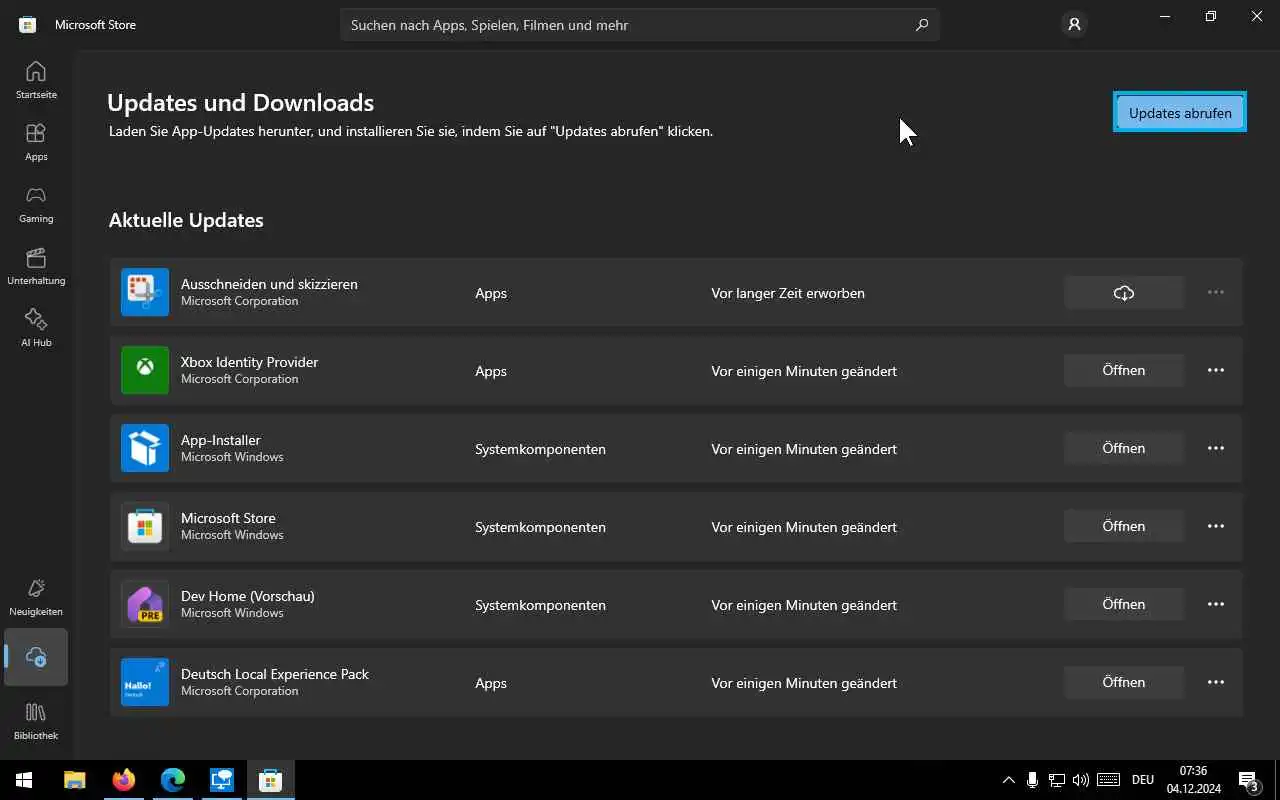Screen dimensions: 1280x800
Task: Click Öffnen for App-Installer
Action: tap(1124, 448)
